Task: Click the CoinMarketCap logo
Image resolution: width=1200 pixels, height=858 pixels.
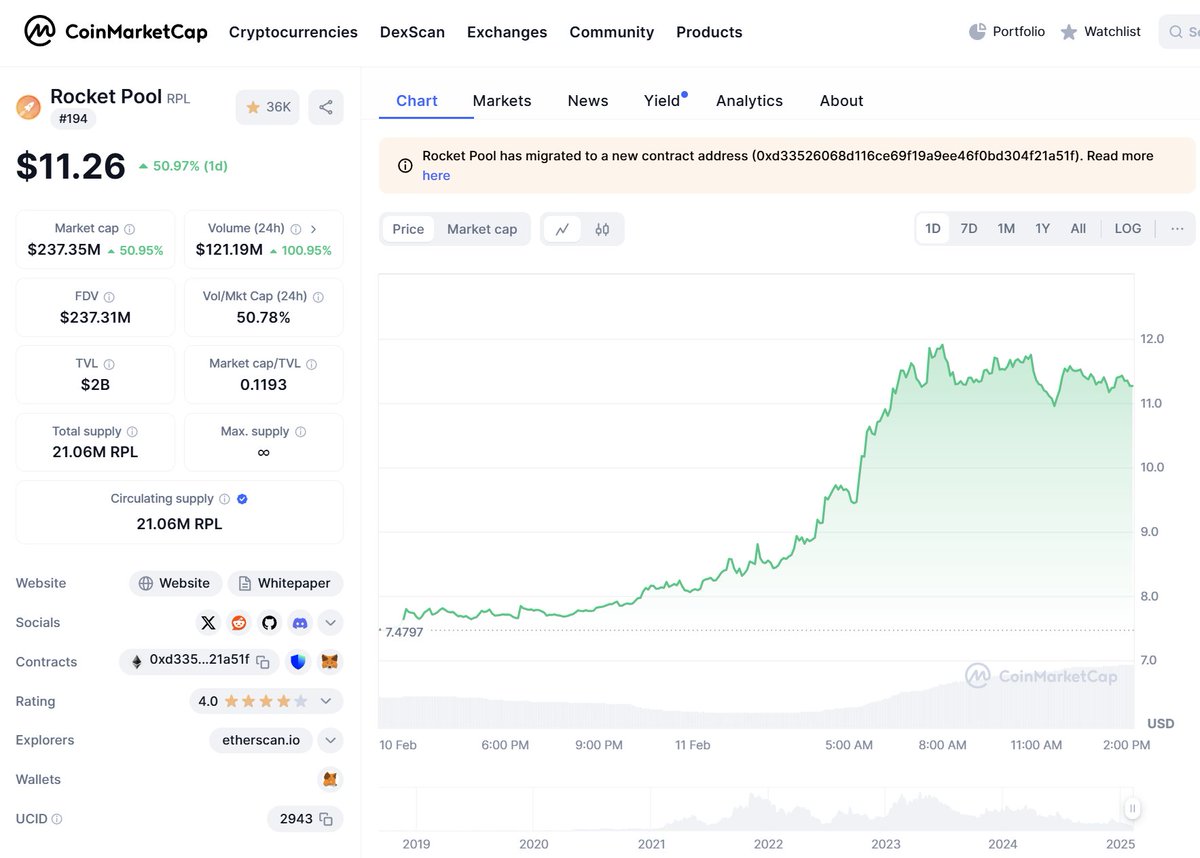Action: click(x=116, y=32)
